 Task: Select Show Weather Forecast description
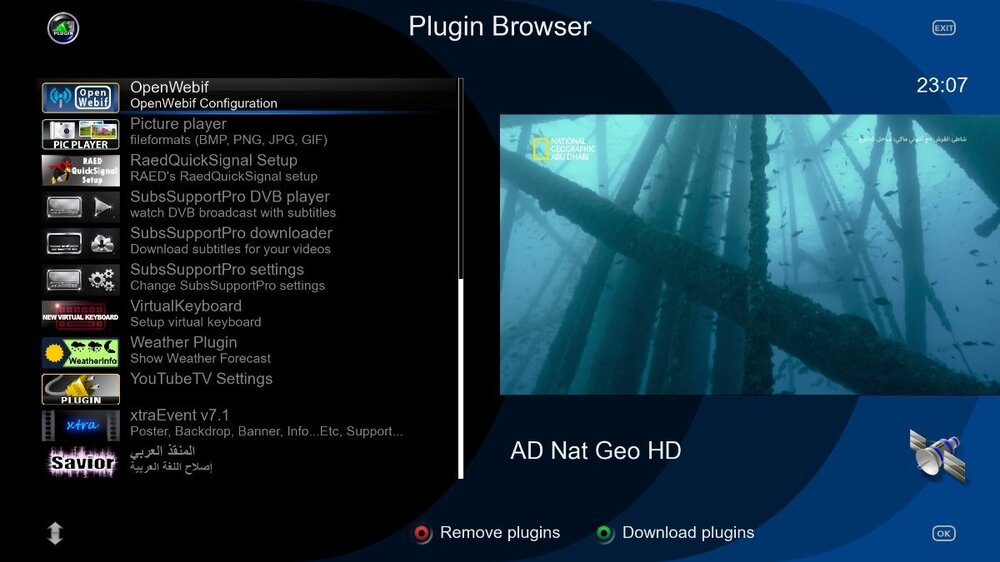200,358
